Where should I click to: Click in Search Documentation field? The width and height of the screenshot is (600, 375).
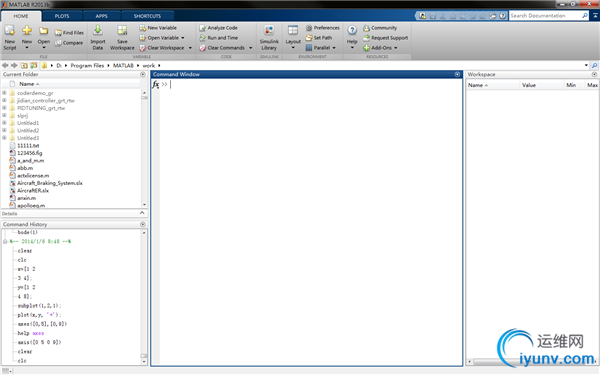click(x=546, y=16)
